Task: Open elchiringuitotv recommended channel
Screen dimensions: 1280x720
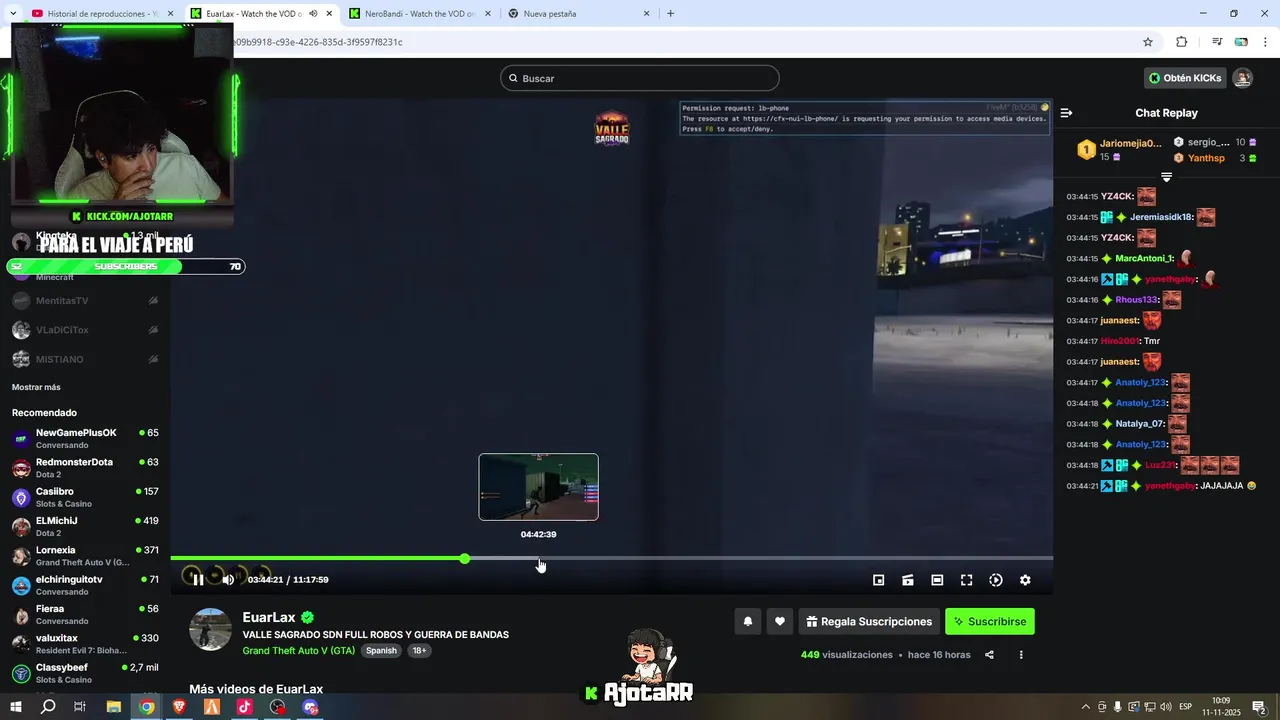Action: point(85,585)
